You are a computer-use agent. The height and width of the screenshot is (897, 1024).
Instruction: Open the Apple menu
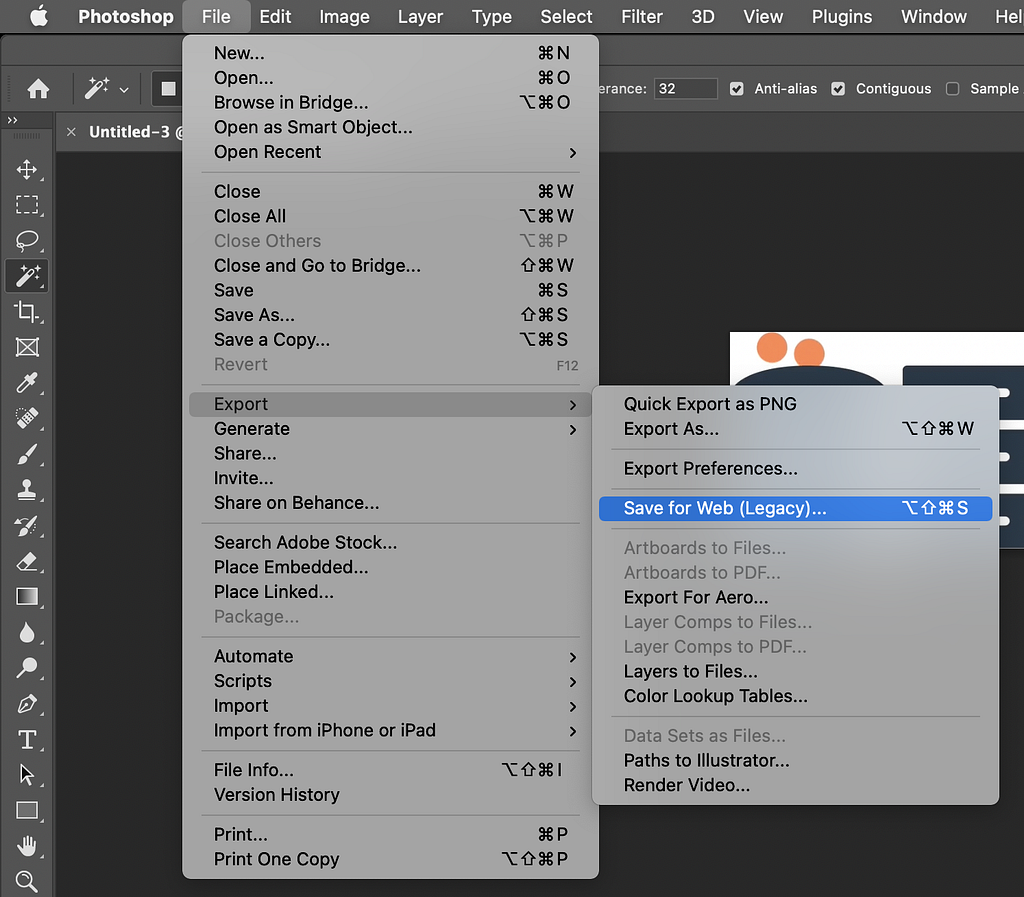39,16
